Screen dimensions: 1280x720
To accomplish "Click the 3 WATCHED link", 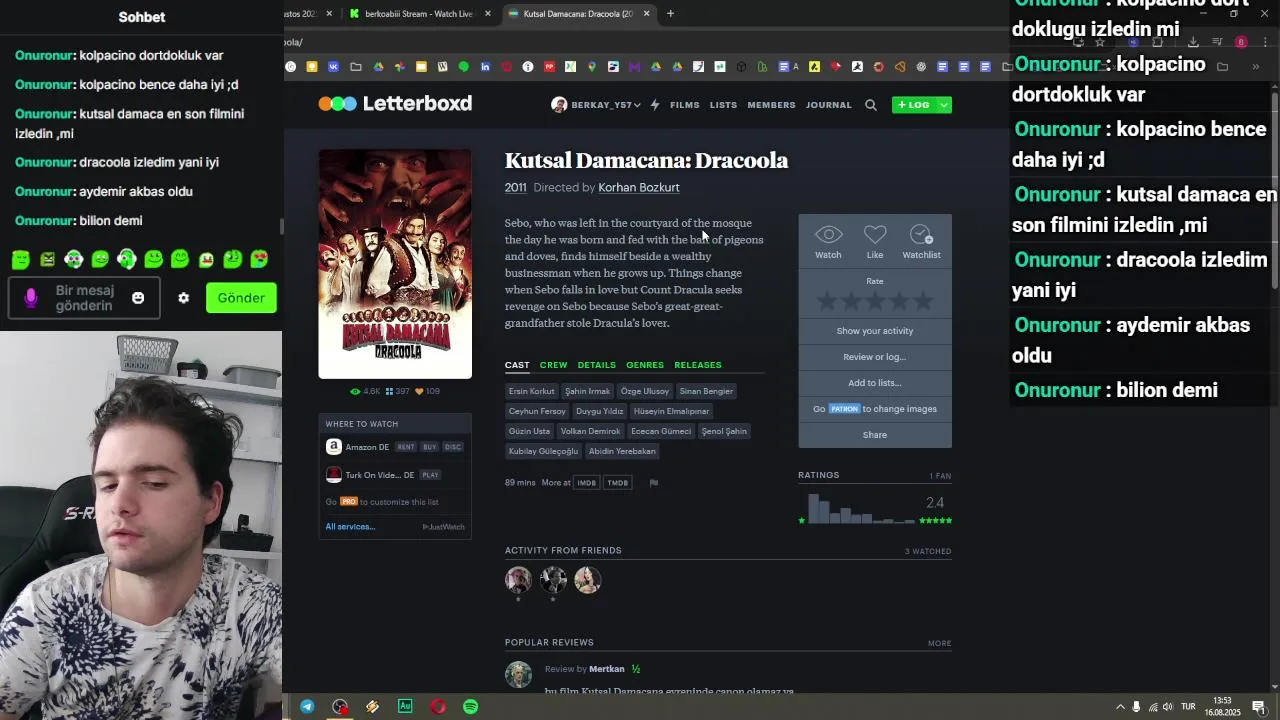I will coord(928,552).
